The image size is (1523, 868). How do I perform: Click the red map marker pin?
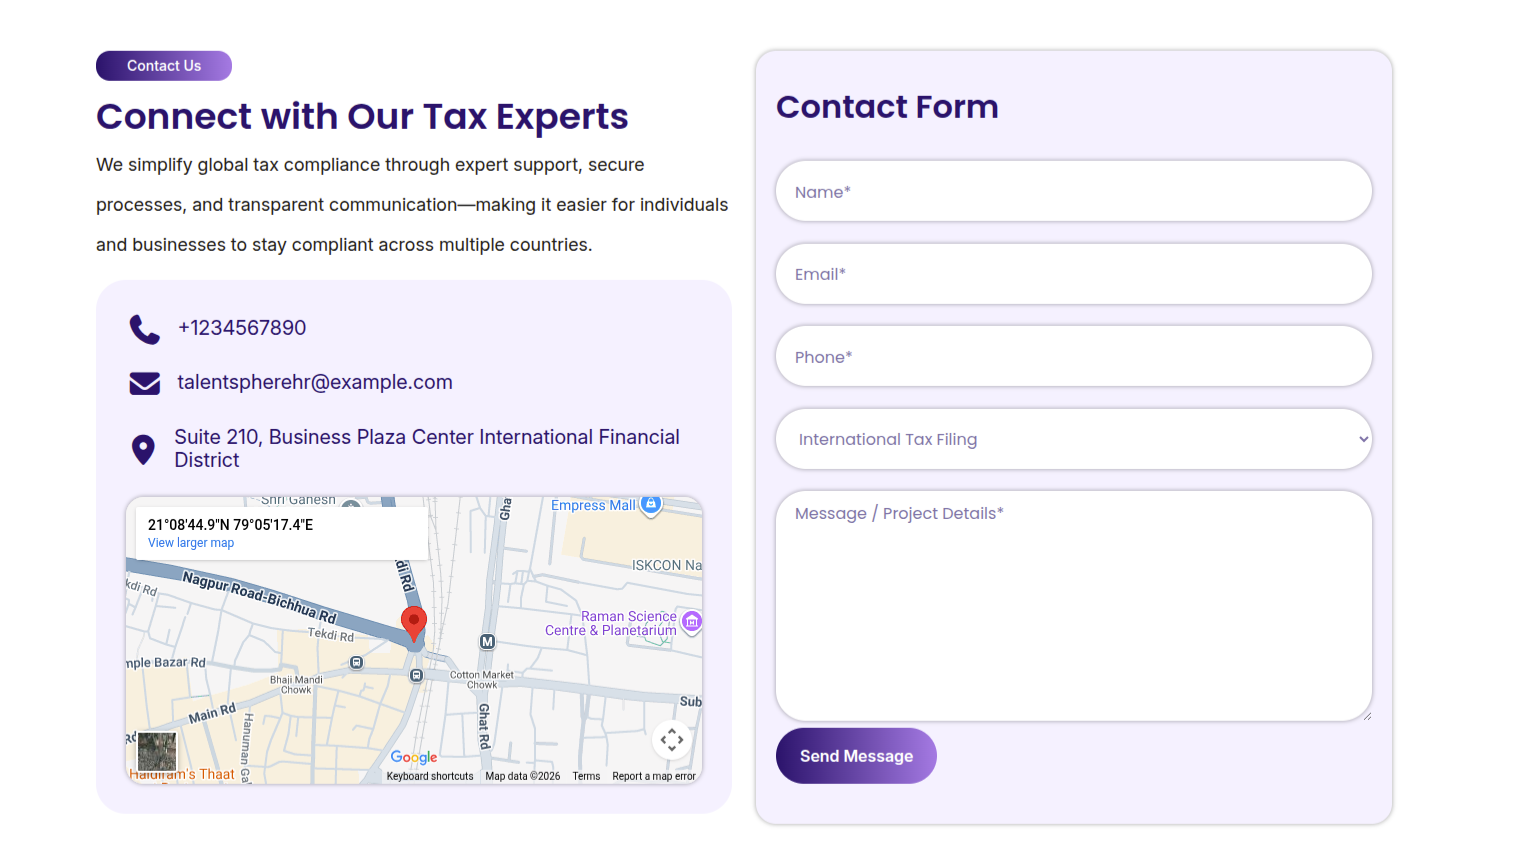[413, 621]
